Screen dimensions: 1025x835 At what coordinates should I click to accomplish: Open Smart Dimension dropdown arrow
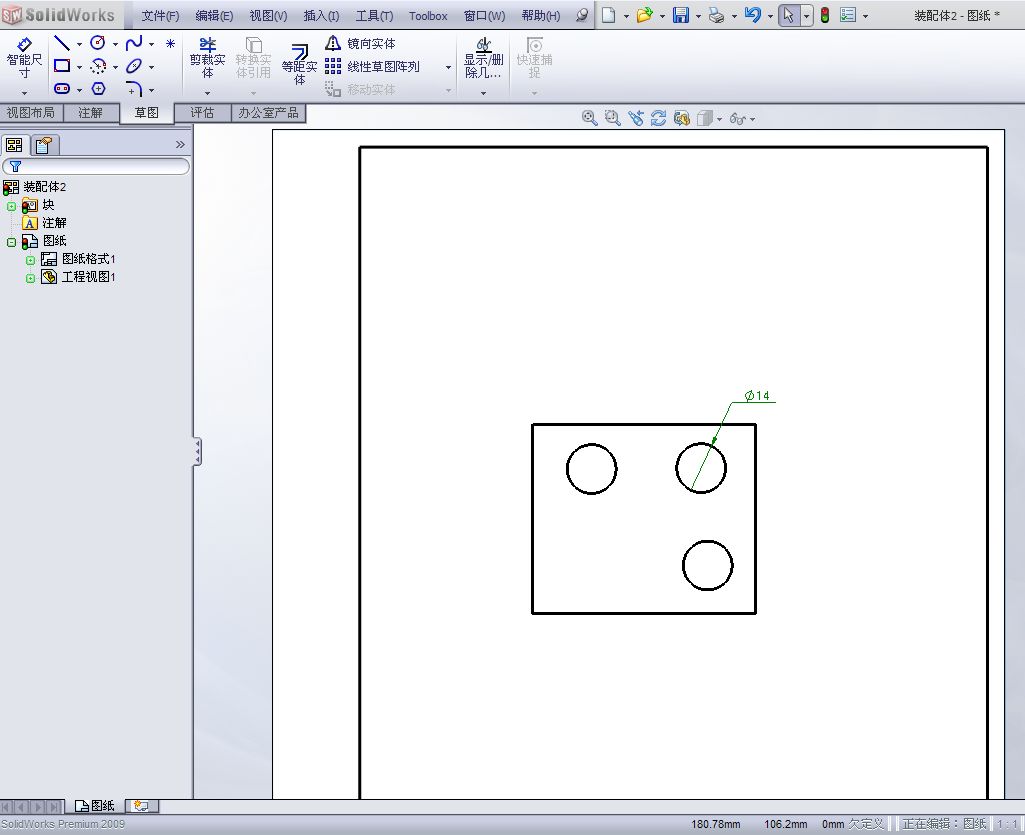(24, 93)
